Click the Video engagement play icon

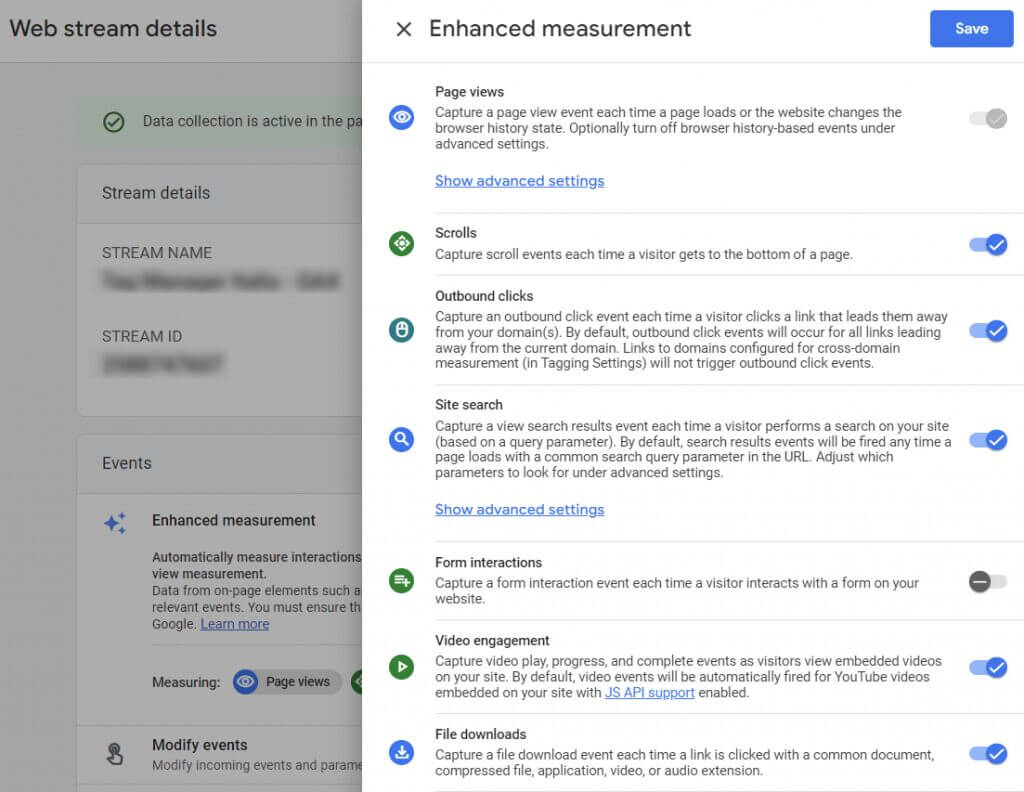(402, 667)
